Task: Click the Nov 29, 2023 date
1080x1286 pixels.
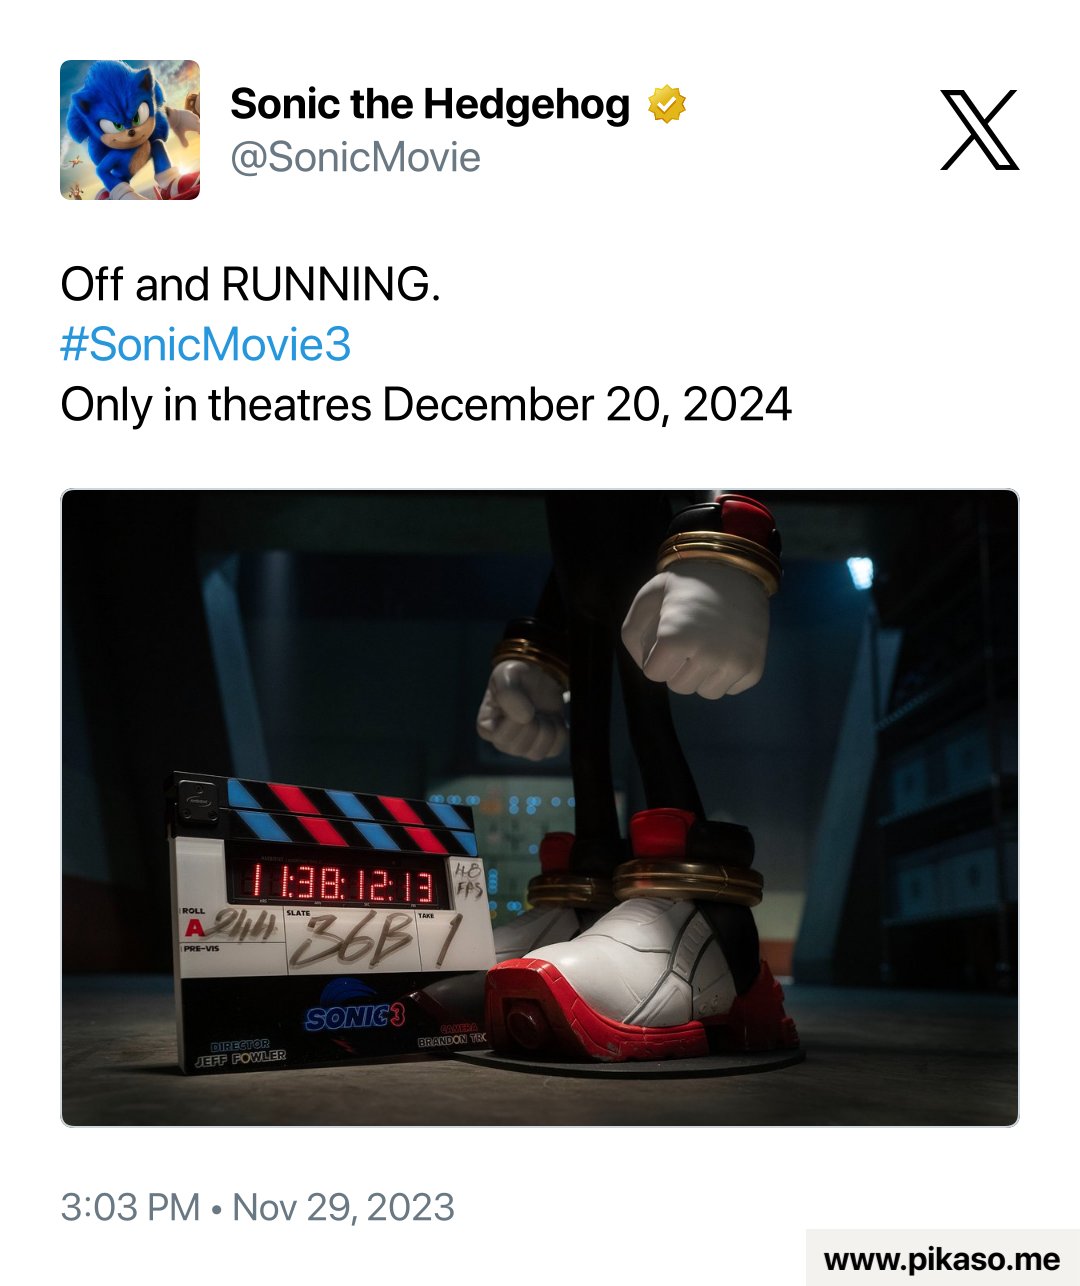Action: click(343, 1207)
